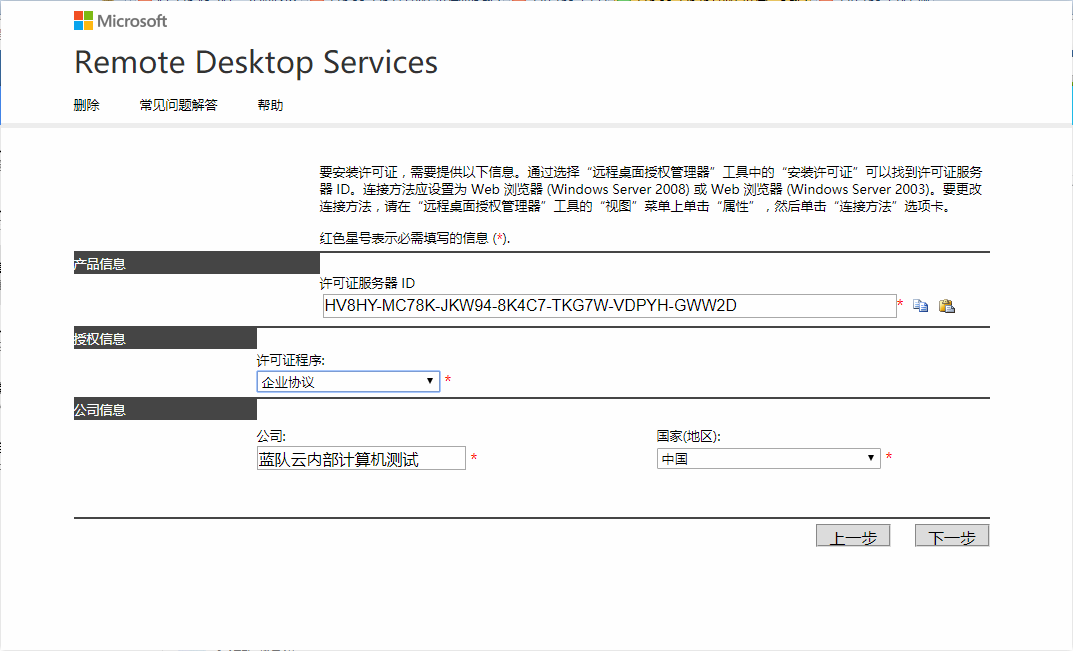The image size is (1073, 651).
Task: Click the 国家(地区) field label
Action: 688,436
